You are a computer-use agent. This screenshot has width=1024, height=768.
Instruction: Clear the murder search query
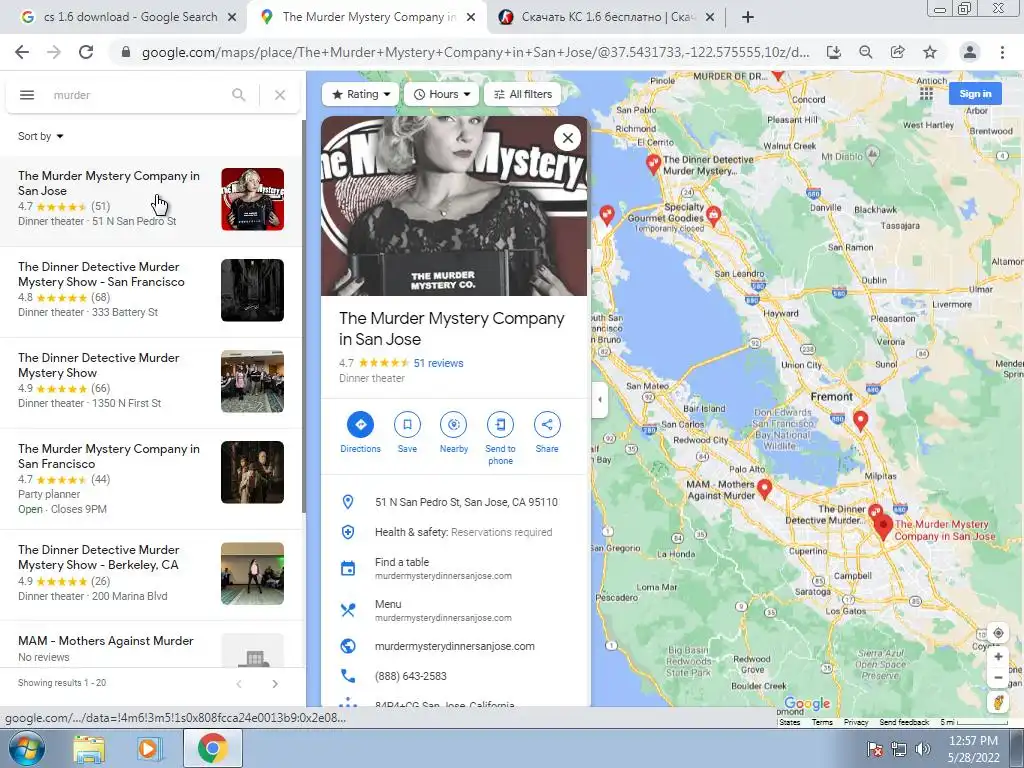(x=280, y=95)
